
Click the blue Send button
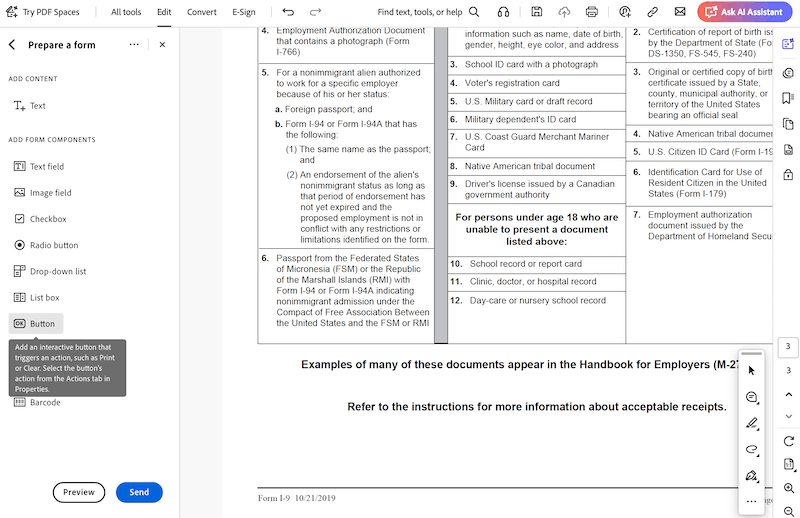139,492
